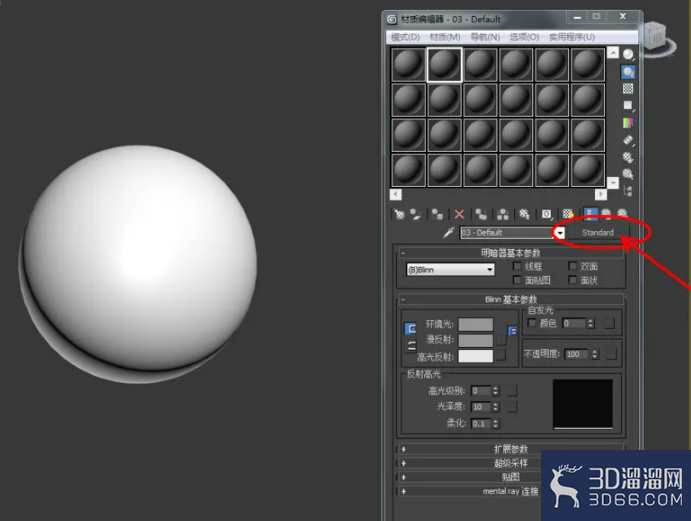Click sample slots scroll-down arrow
The height and width of the screenshot is (521, 691).
[x=613, y=182]
